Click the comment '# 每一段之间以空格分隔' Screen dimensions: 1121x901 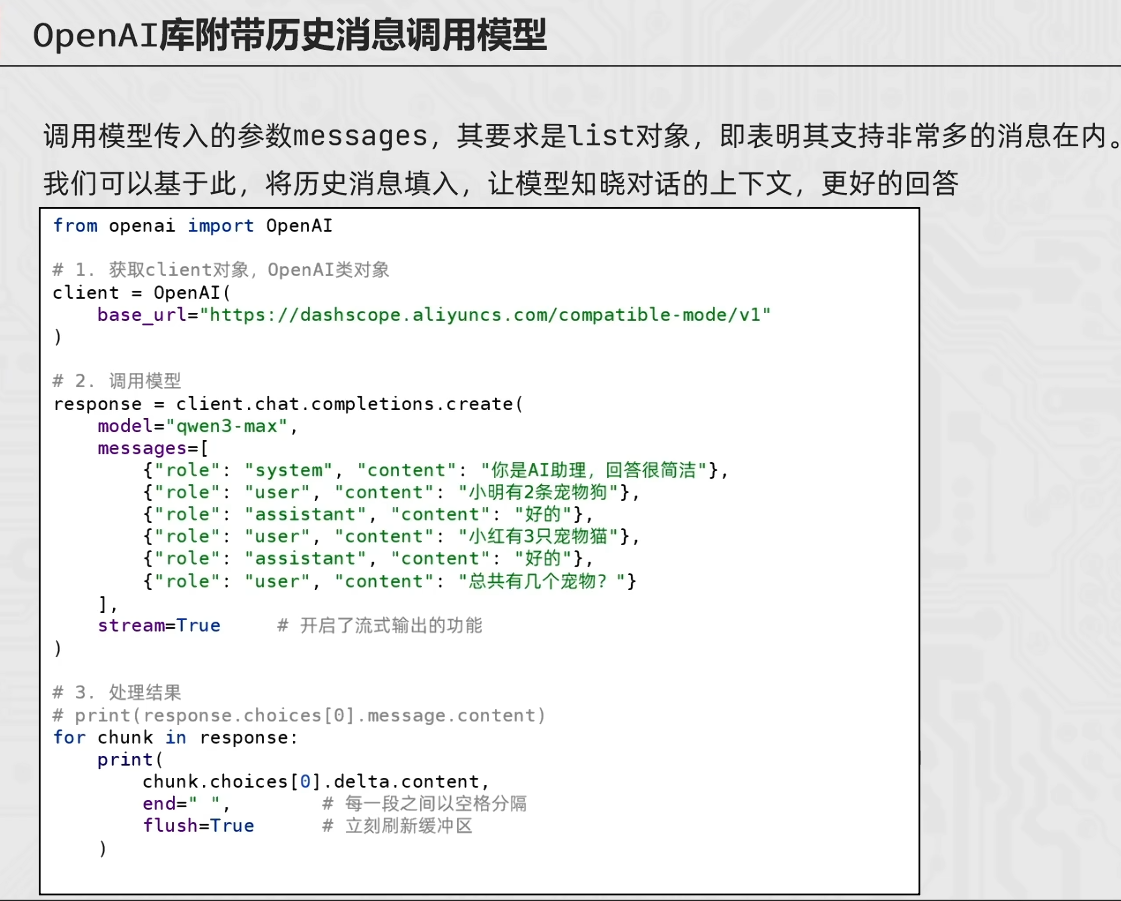pos(425,804)
